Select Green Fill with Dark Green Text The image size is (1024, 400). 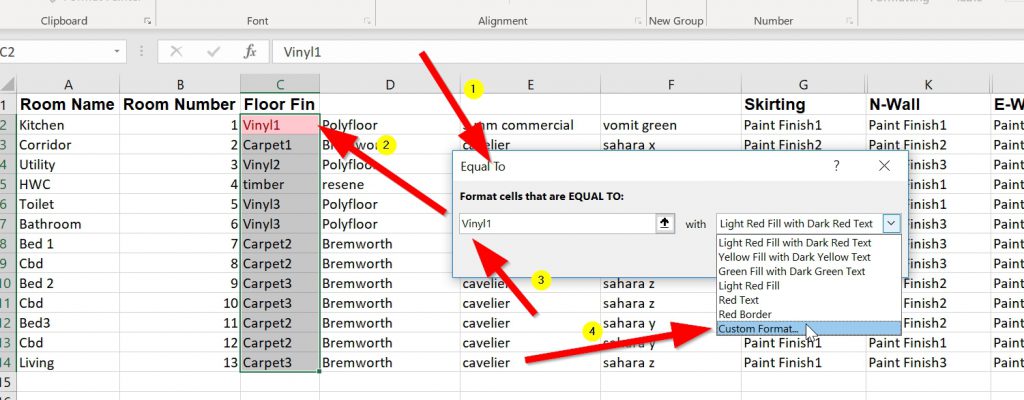coord(792,271)
